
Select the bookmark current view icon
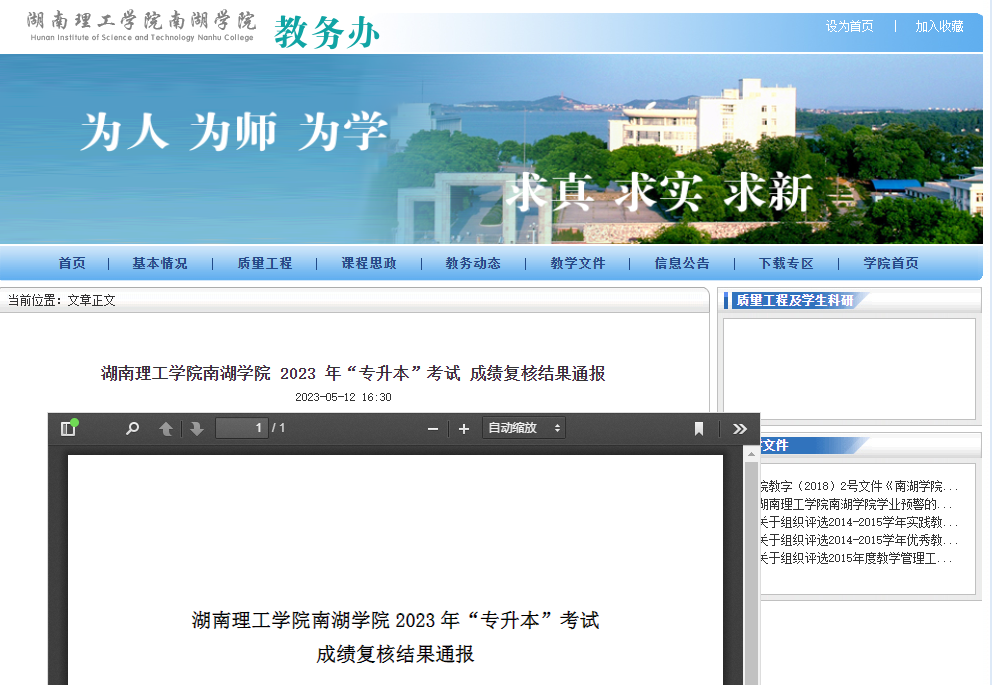(x=698, y=428)
